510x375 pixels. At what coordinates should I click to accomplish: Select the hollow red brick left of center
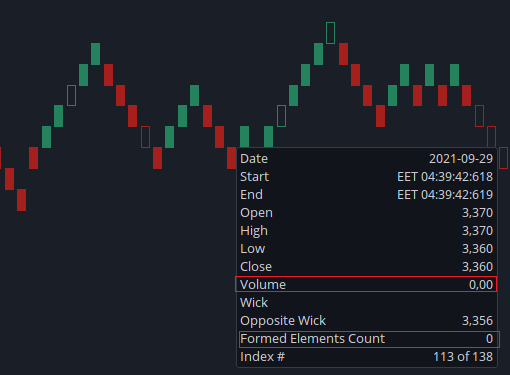pyautogui.click(x=145, y=137)
